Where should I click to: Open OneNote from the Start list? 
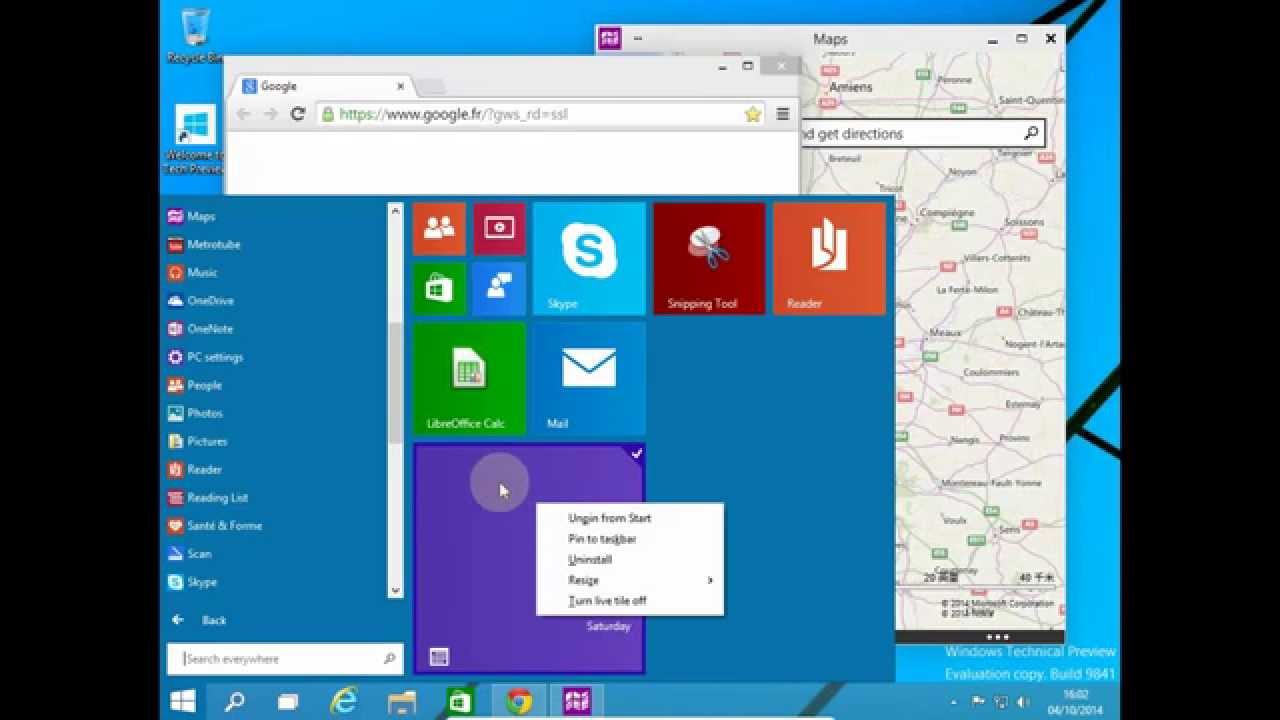(x=201, y=328)
